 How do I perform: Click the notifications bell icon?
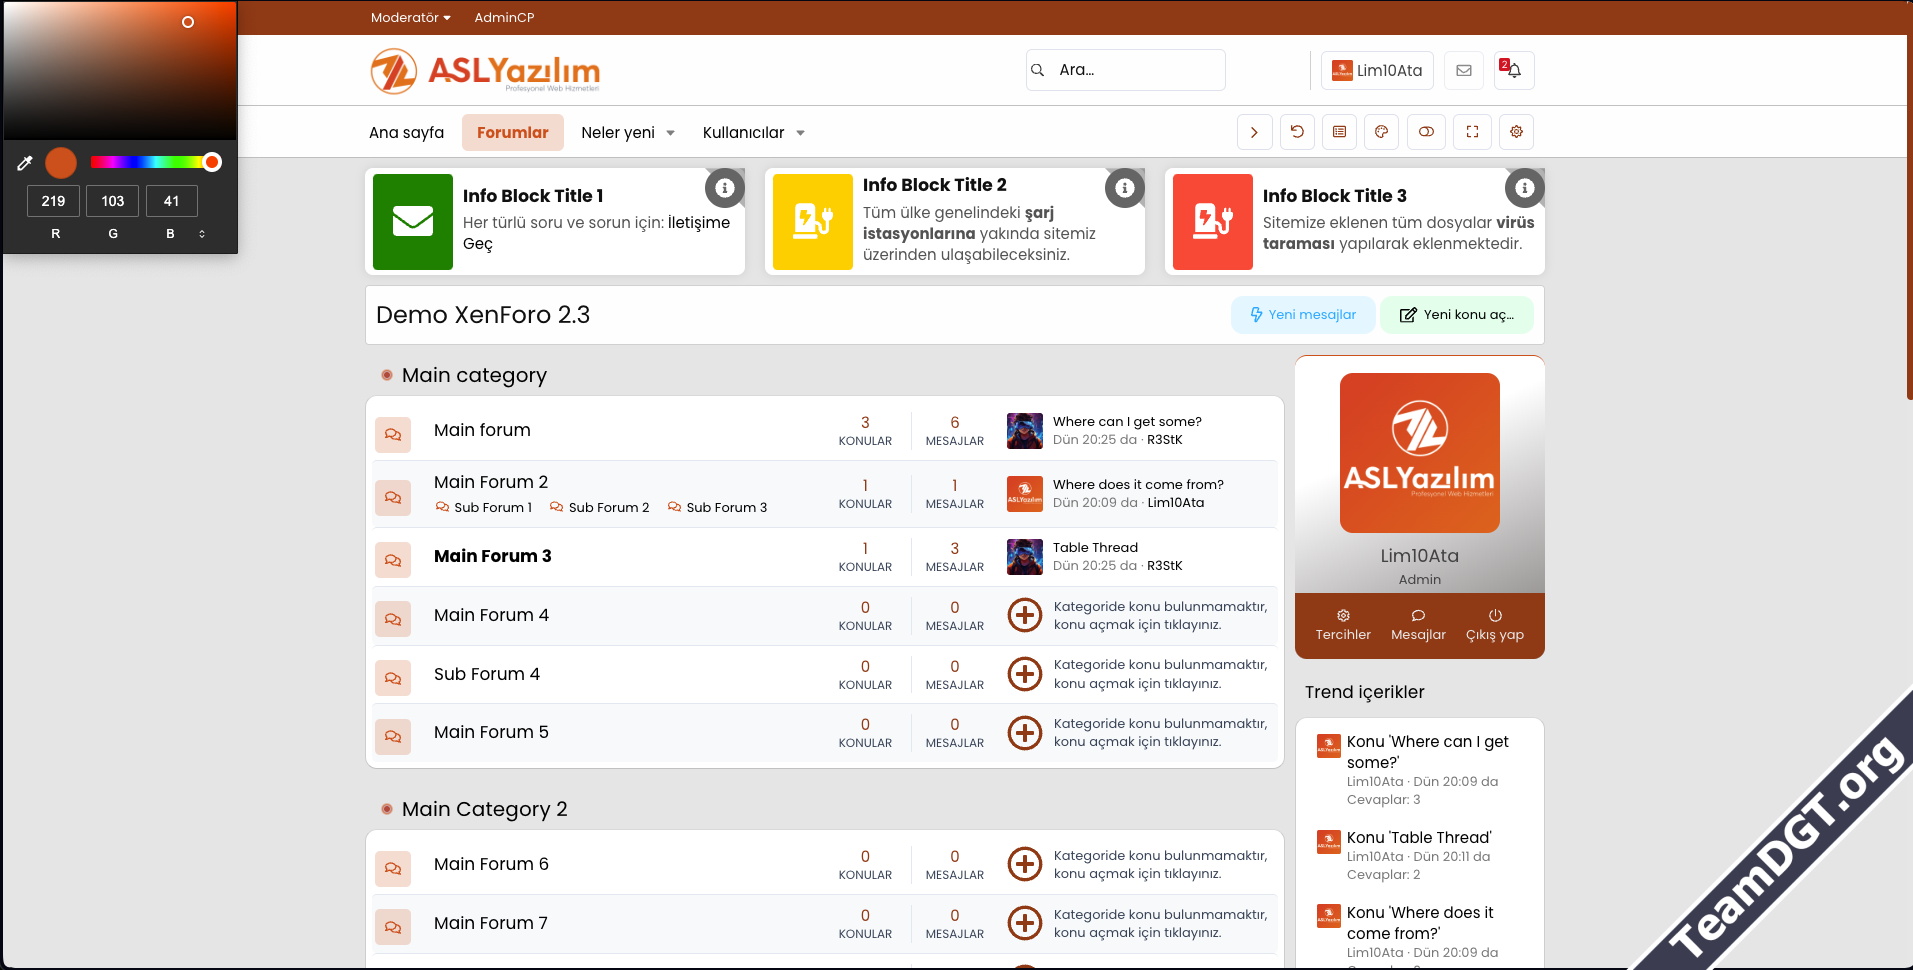tap(1514, 70)
